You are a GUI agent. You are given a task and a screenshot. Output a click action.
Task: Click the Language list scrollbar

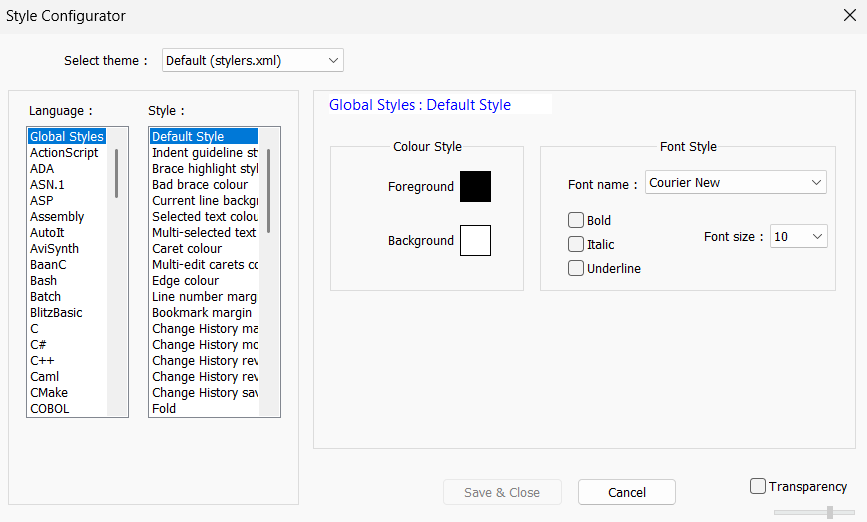[x=117, y=173]
